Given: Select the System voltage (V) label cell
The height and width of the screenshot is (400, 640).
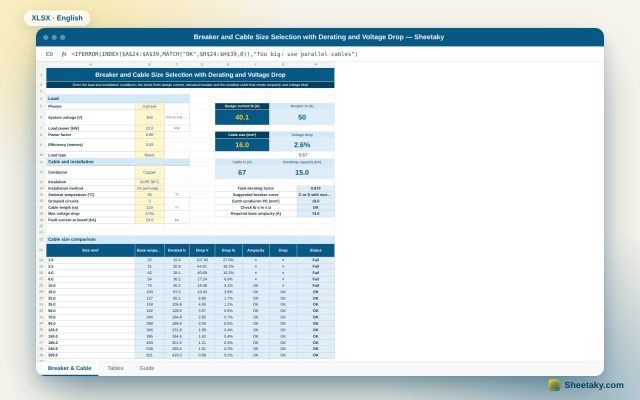Looking at the screenshot, I should (x=90, y=117).
